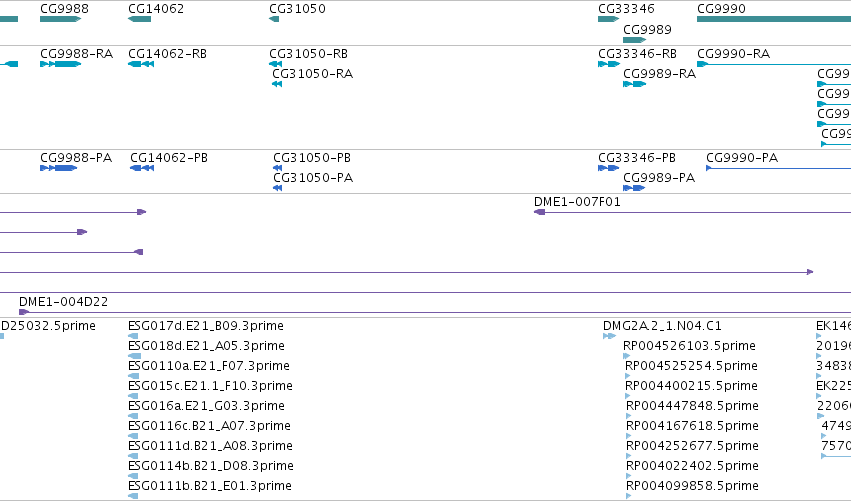Screen dimensions: 851x501
Task: Click EST RP004400215.5prime
Action: [x=691, y=386]
